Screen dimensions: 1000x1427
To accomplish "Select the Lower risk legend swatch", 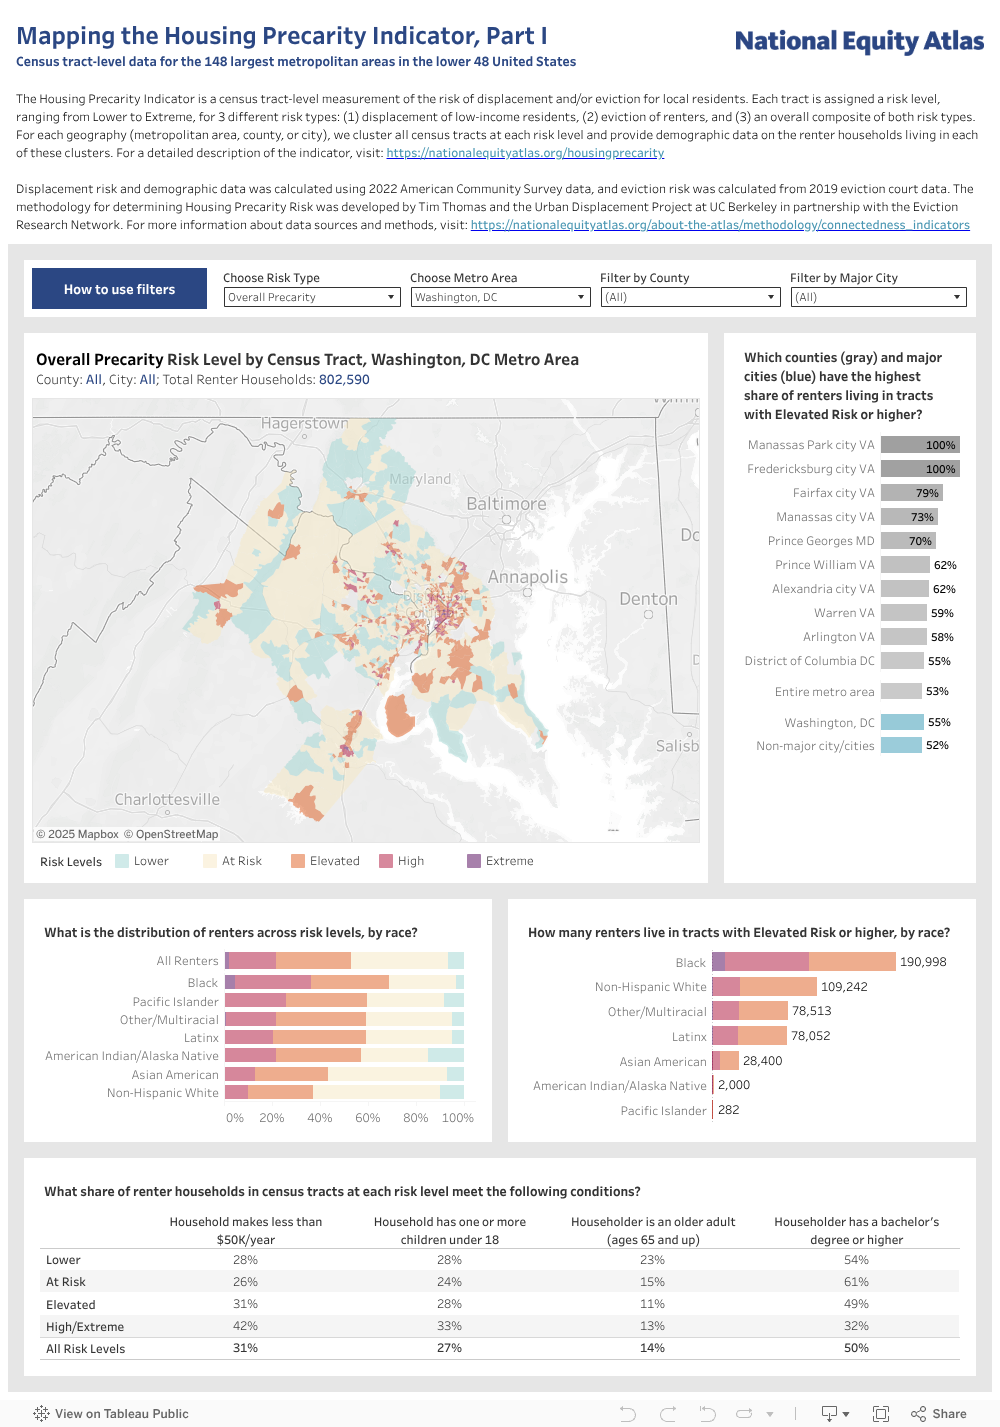I will [122, 861].
